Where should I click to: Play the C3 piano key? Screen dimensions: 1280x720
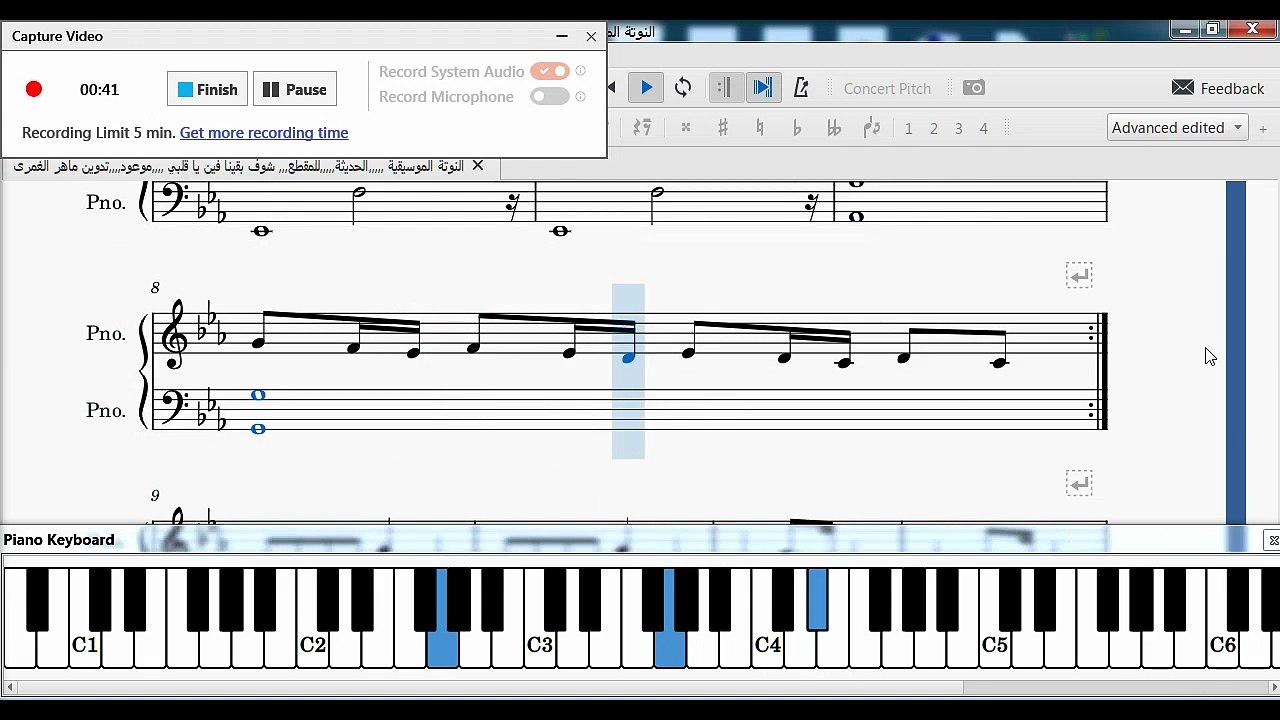540,645
